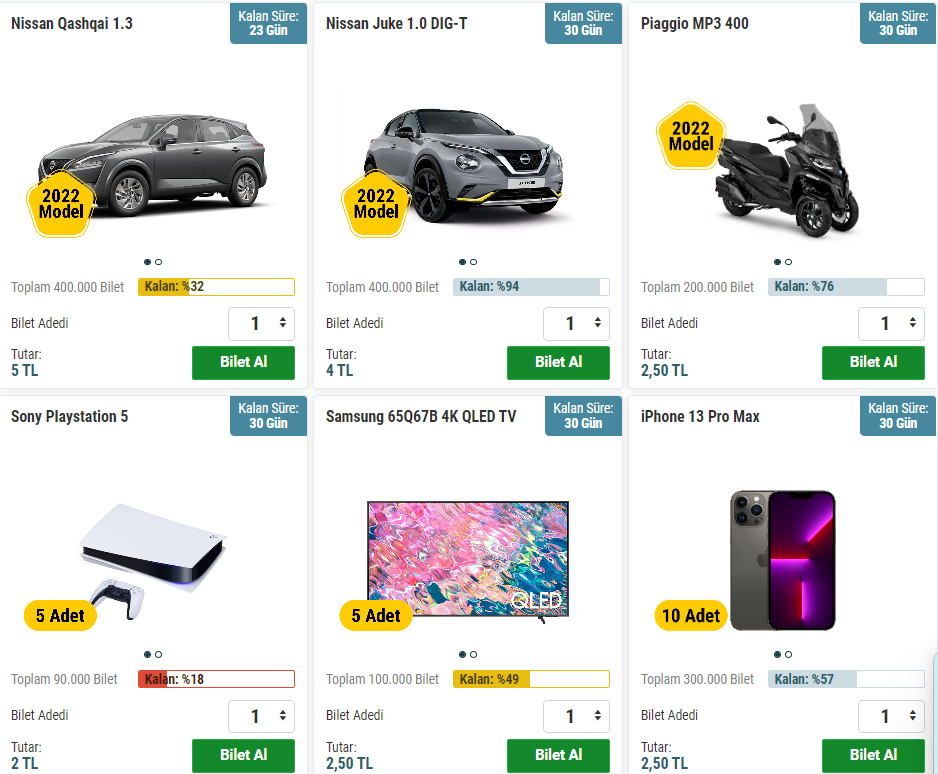Expand ticket quantity selector for Nissan Juke
This screenshot has height=774, width=938.
tap(577, 323)
